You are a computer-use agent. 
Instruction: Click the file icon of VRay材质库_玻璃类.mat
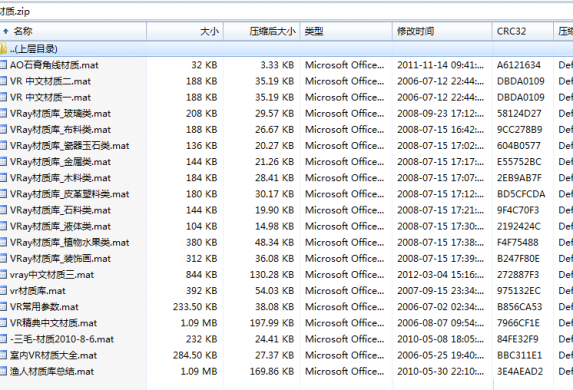pos(3,113)
